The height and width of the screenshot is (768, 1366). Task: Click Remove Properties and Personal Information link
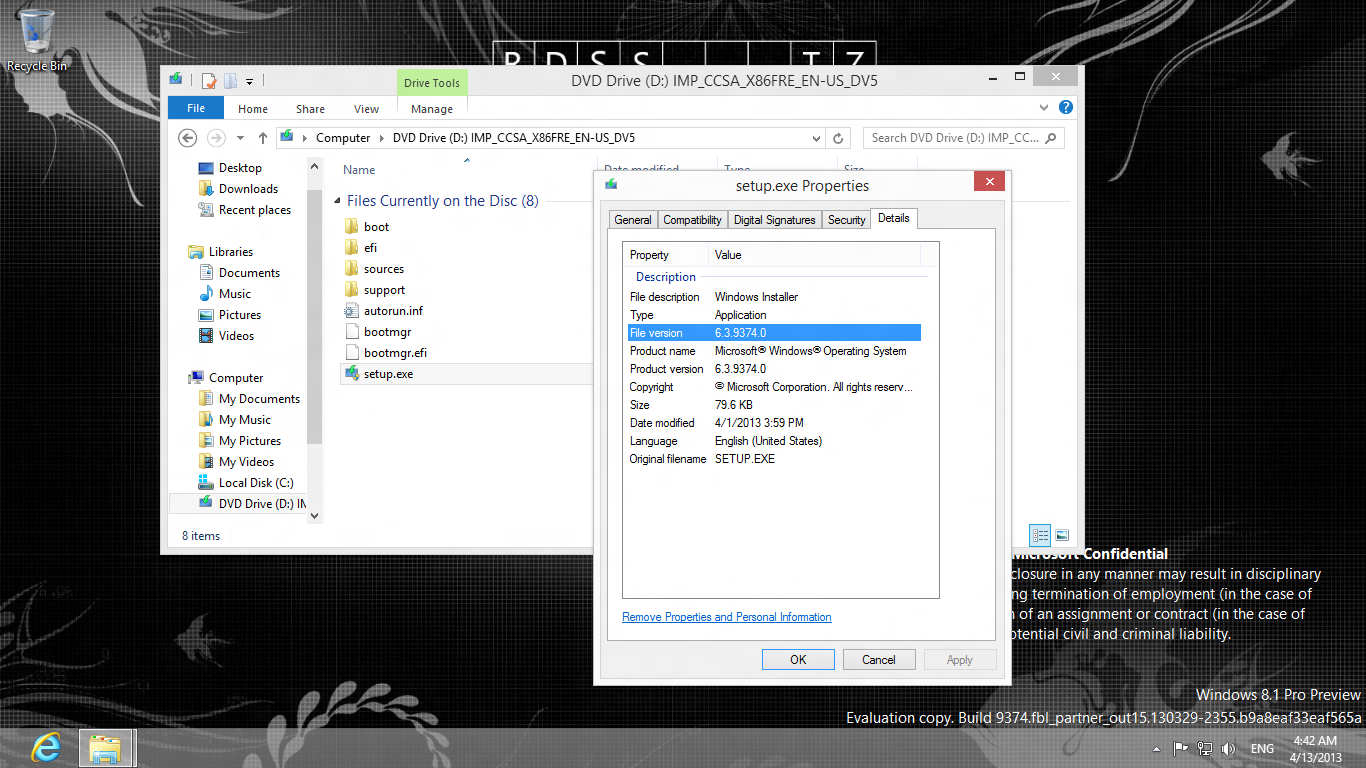(x=726, y=617)
